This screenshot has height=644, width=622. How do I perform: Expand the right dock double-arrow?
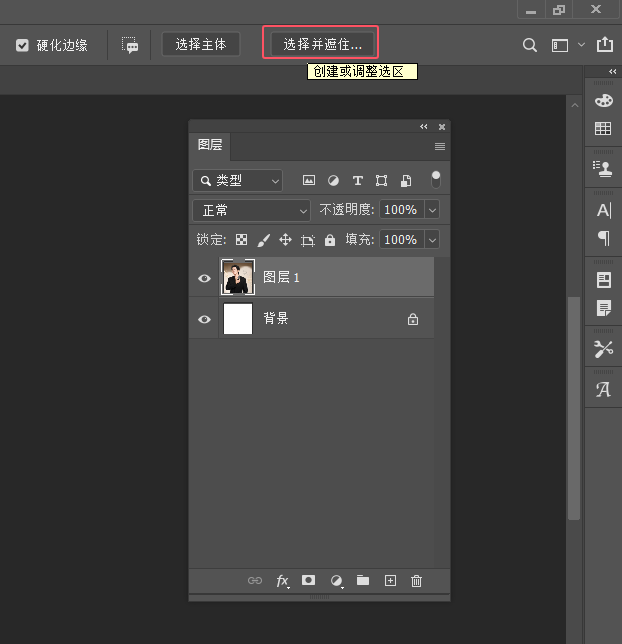click(x=613, y=71)
